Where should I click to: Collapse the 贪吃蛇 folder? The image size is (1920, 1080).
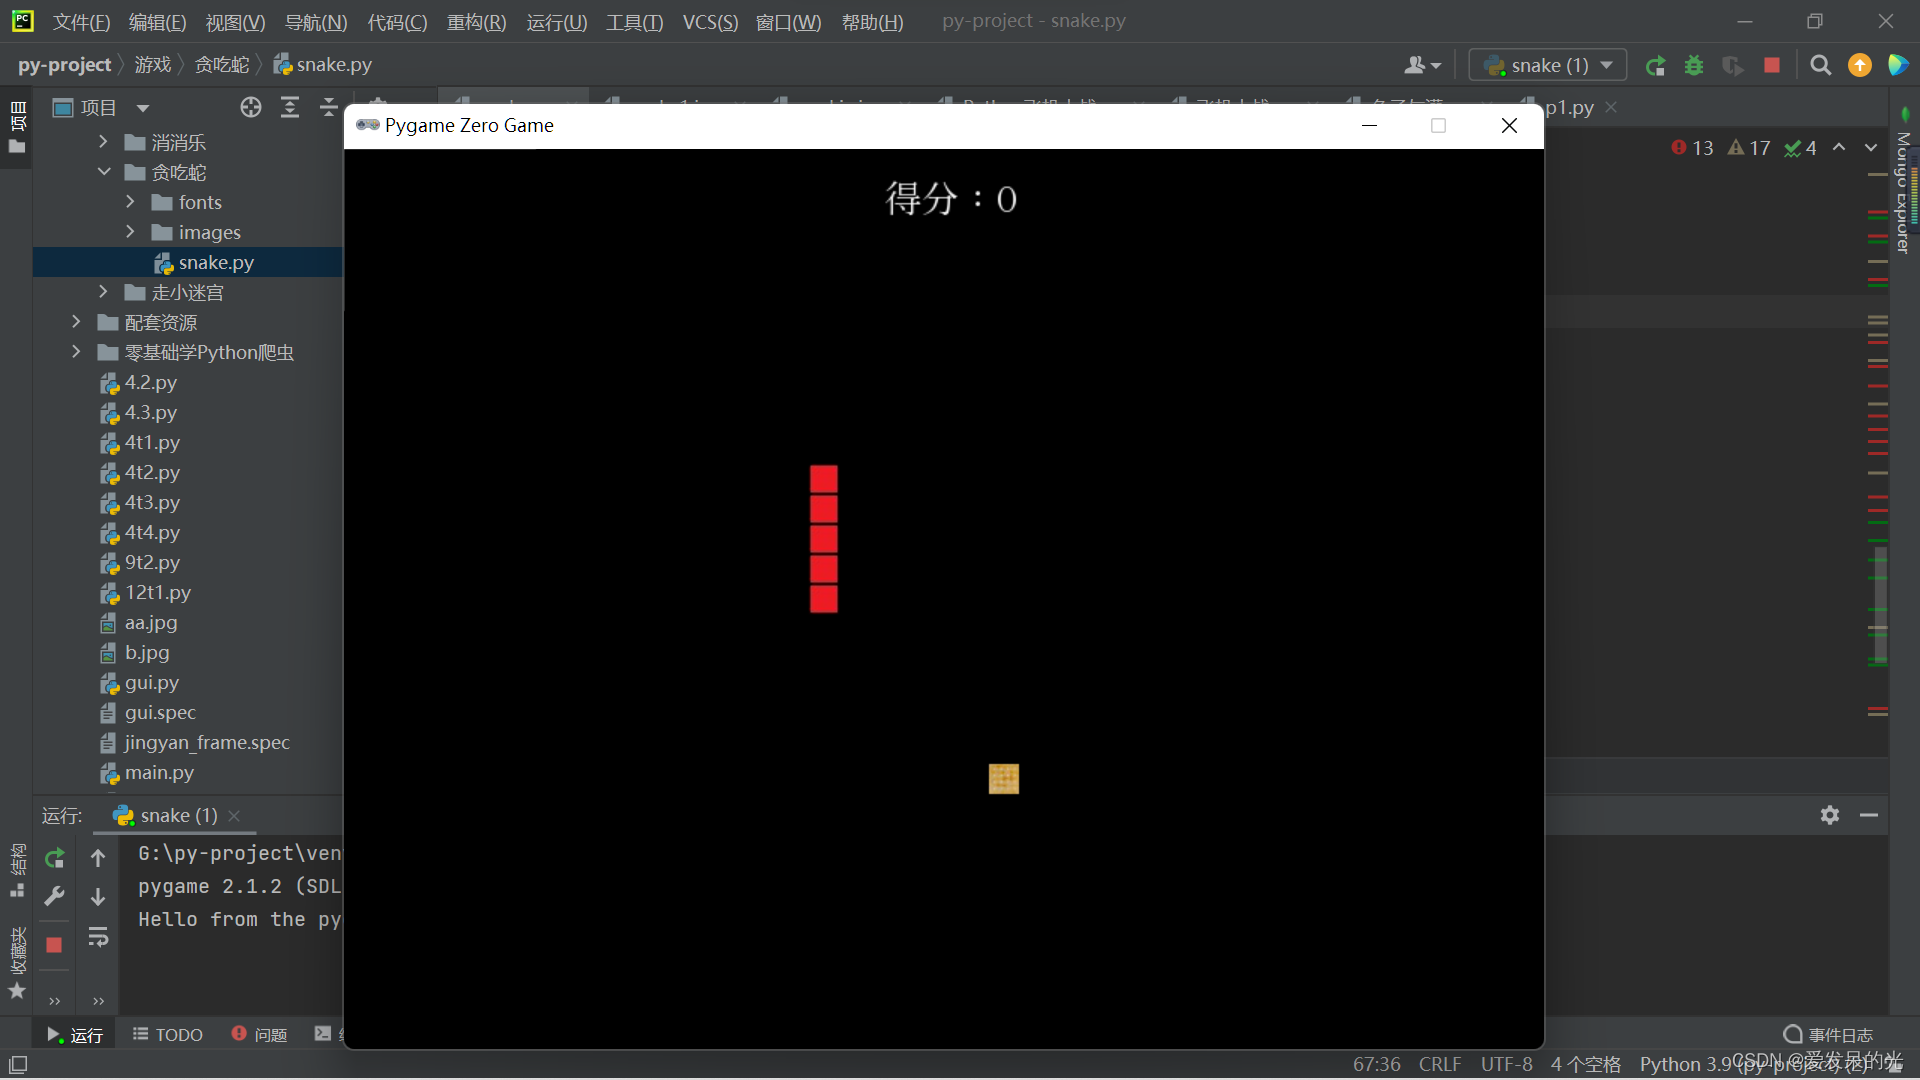[104, 172]
